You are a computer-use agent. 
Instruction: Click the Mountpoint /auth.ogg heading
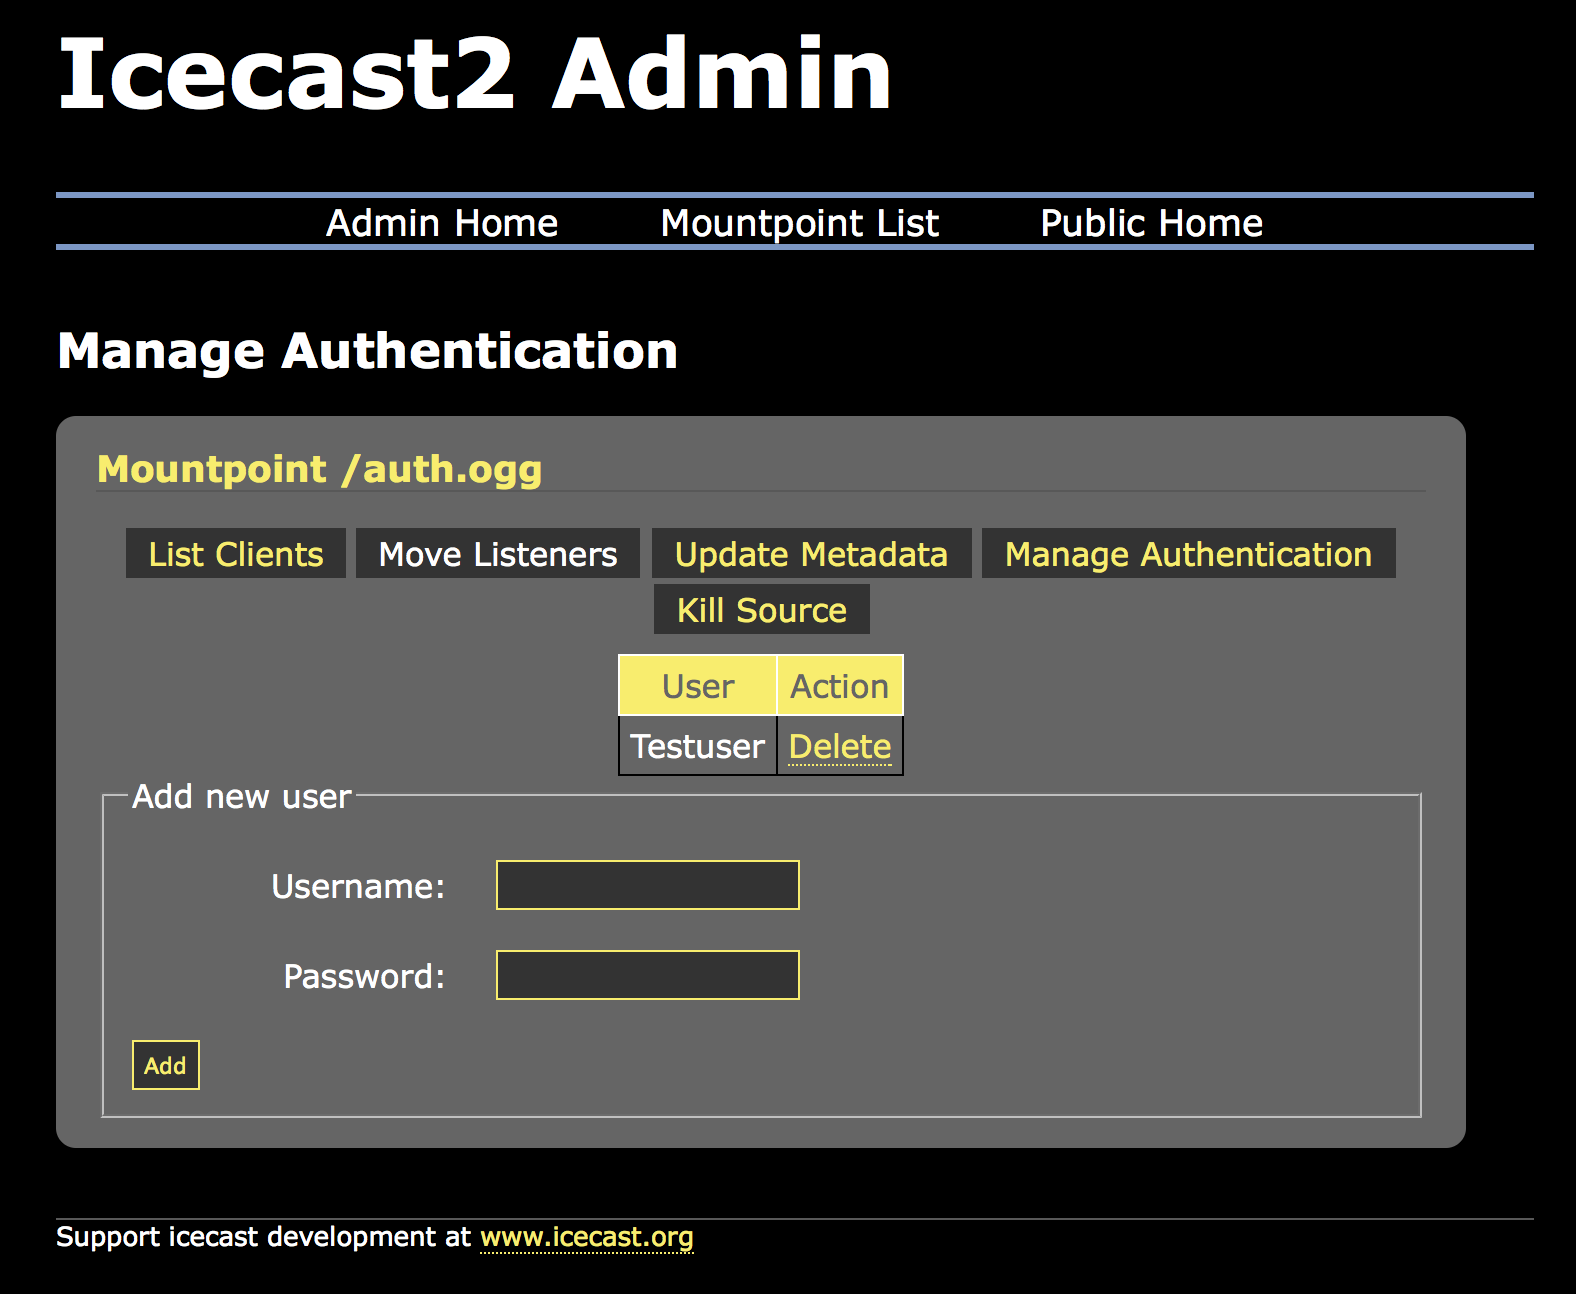320,469
